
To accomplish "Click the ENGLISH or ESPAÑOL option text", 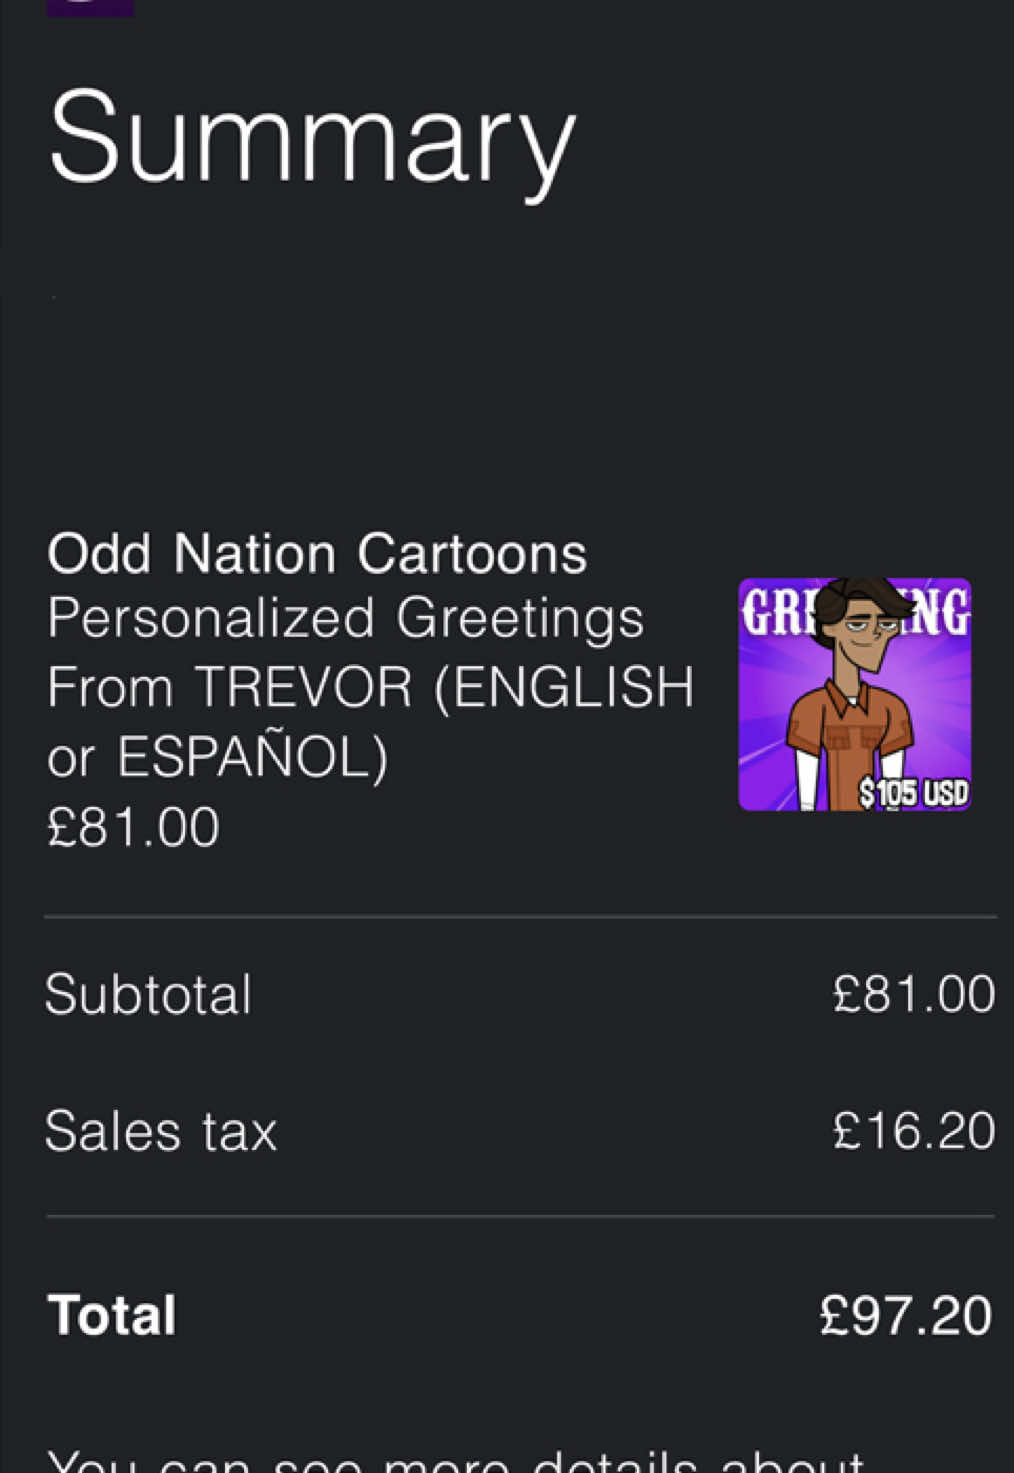I will 370,722.
